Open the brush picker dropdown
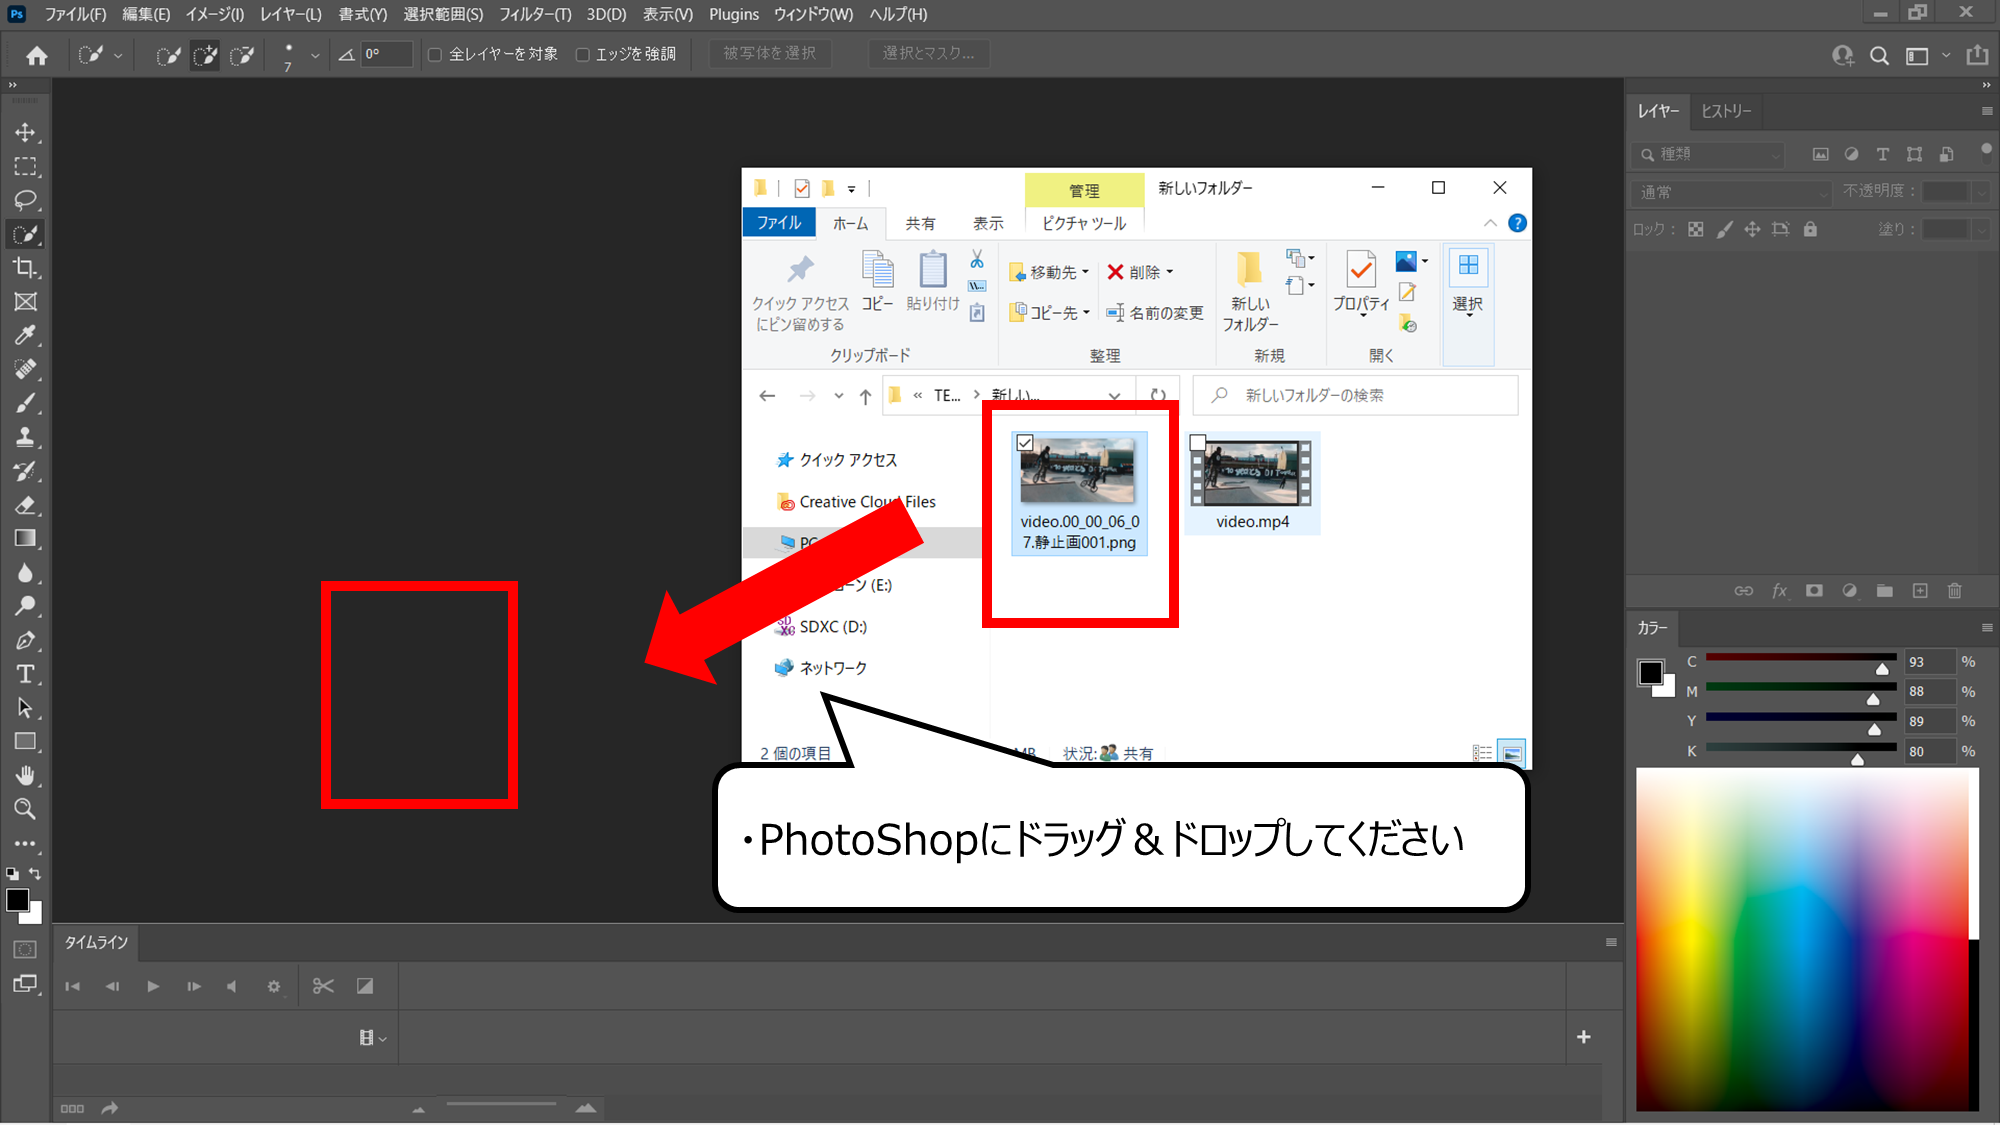The width and height of the screenshot is (2000, 1125). pyautogui.click(x=315, y=56)
